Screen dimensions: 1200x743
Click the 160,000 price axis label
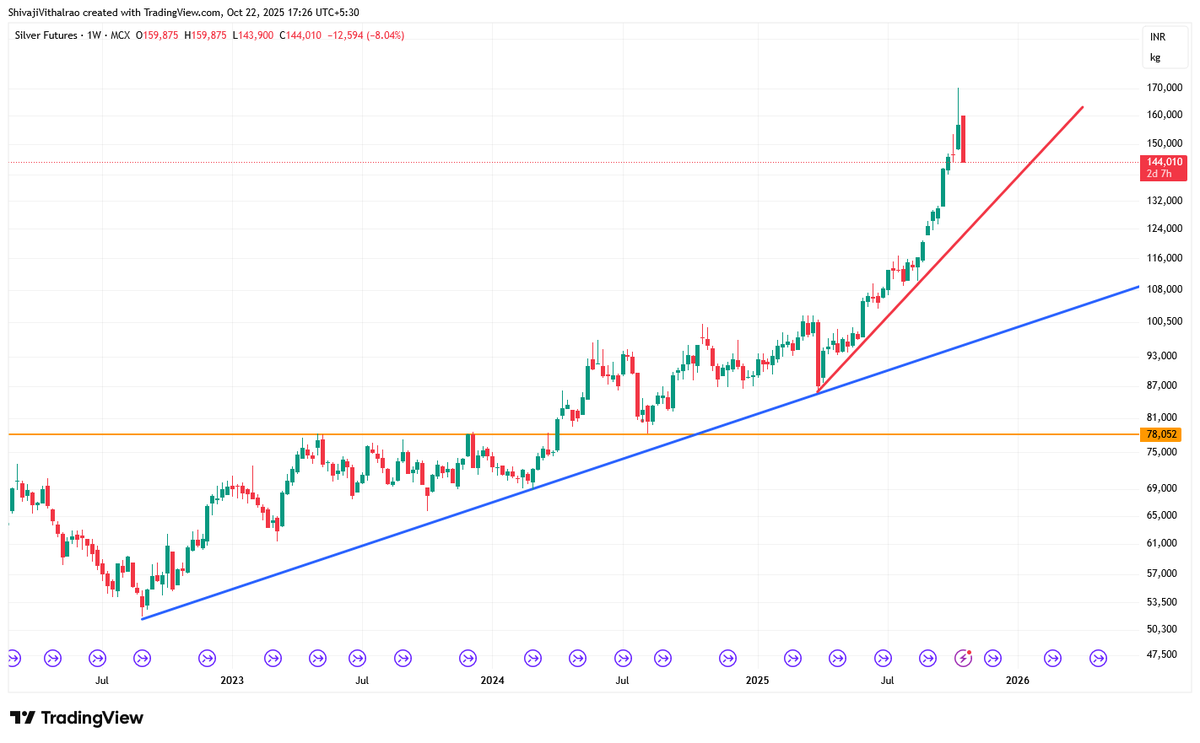(1165, 115)
